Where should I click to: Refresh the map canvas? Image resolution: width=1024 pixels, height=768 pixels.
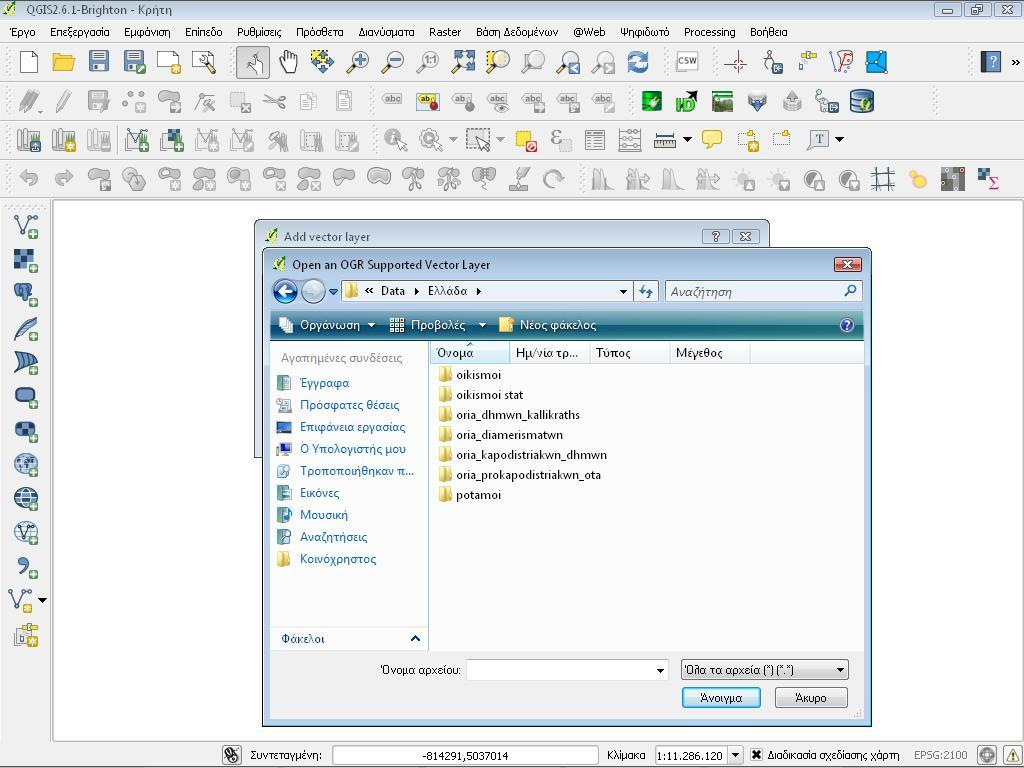coord(638,62)
